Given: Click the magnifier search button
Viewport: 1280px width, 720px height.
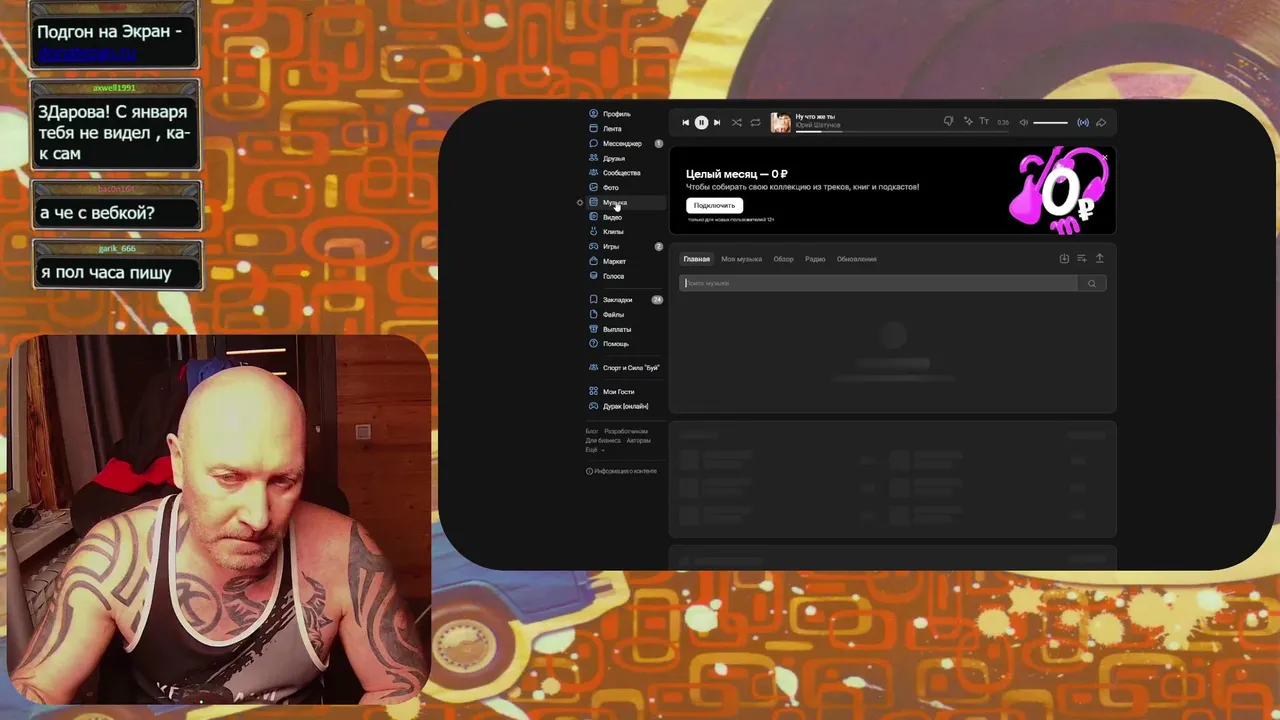Looking at the screenshot, I should (x=1092, y=283).
